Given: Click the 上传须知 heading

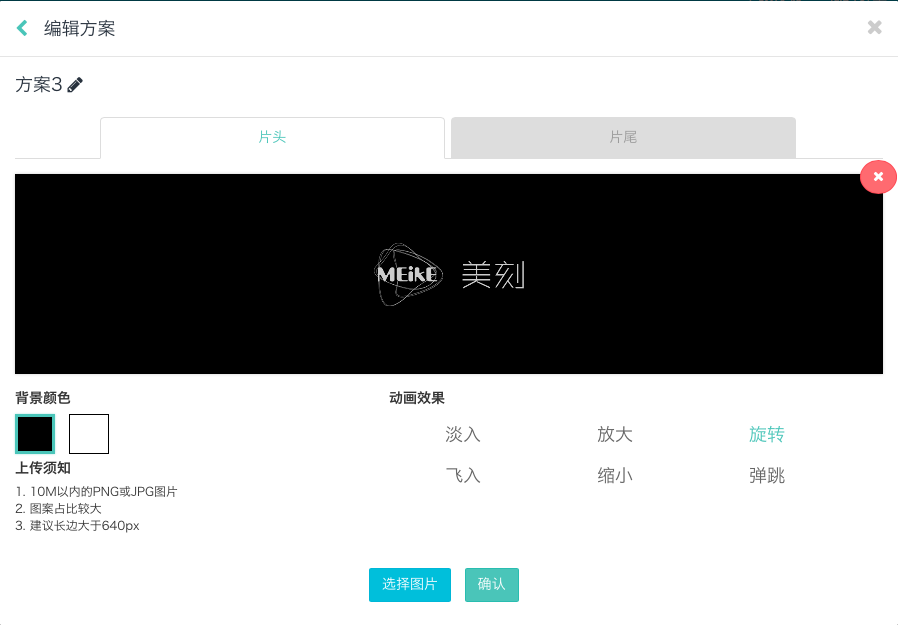Looking at the screenshot, I should [x=42, y=467].
